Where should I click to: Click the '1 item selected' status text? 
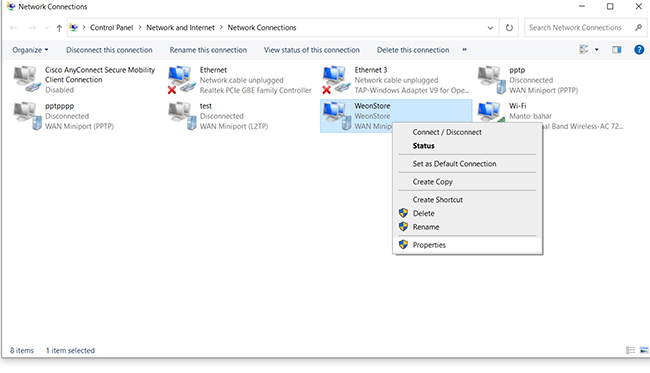tap(70, 350)
